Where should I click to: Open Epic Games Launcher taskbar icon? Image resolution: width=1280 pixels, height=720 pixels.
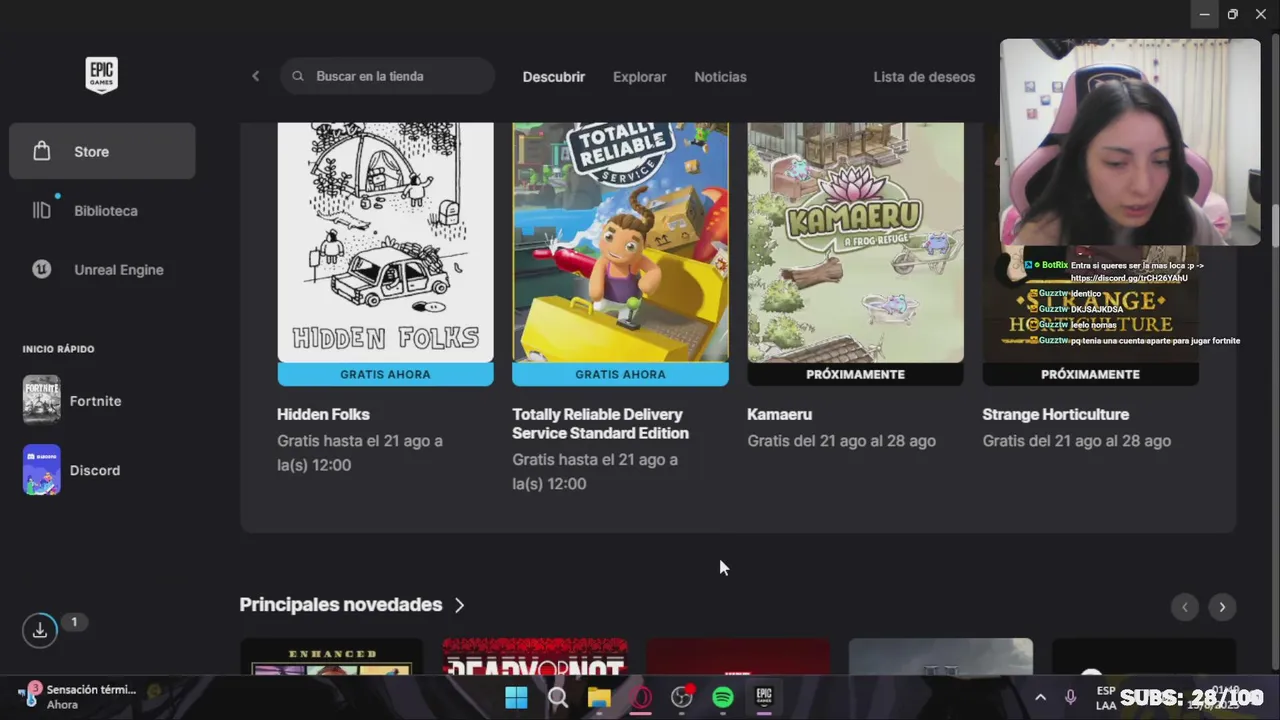point(764,697)
